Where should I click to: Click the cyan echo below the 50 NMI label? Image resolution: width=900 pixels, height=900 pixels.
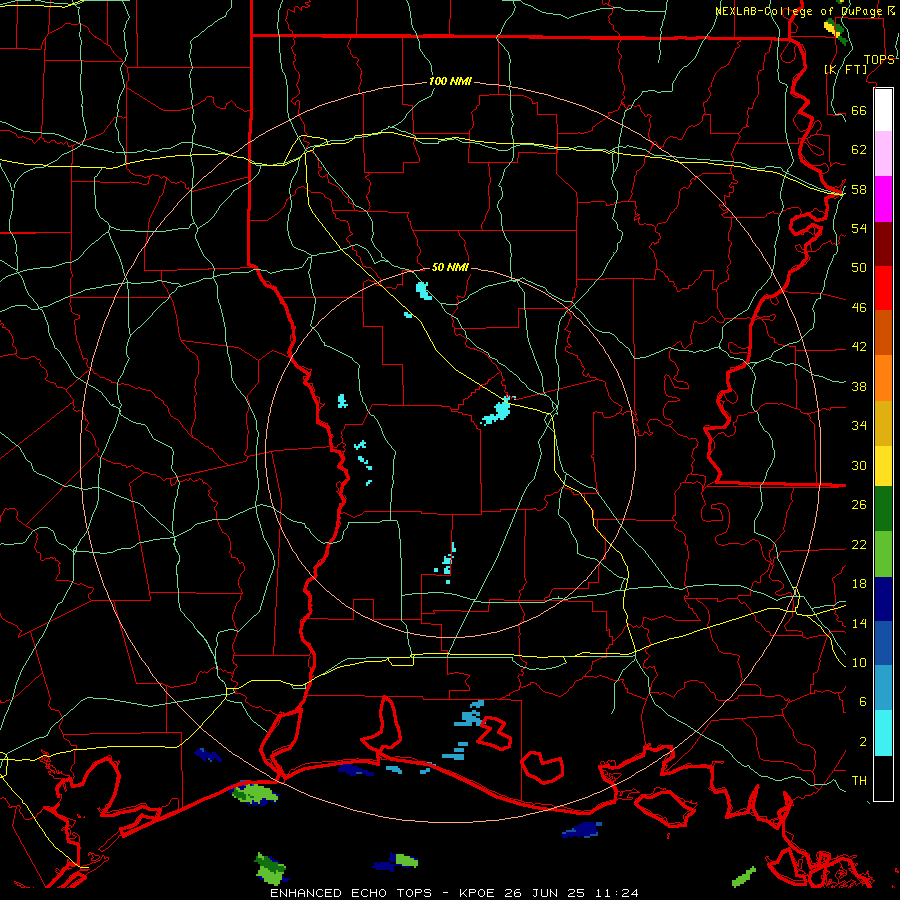coord(424,290)
